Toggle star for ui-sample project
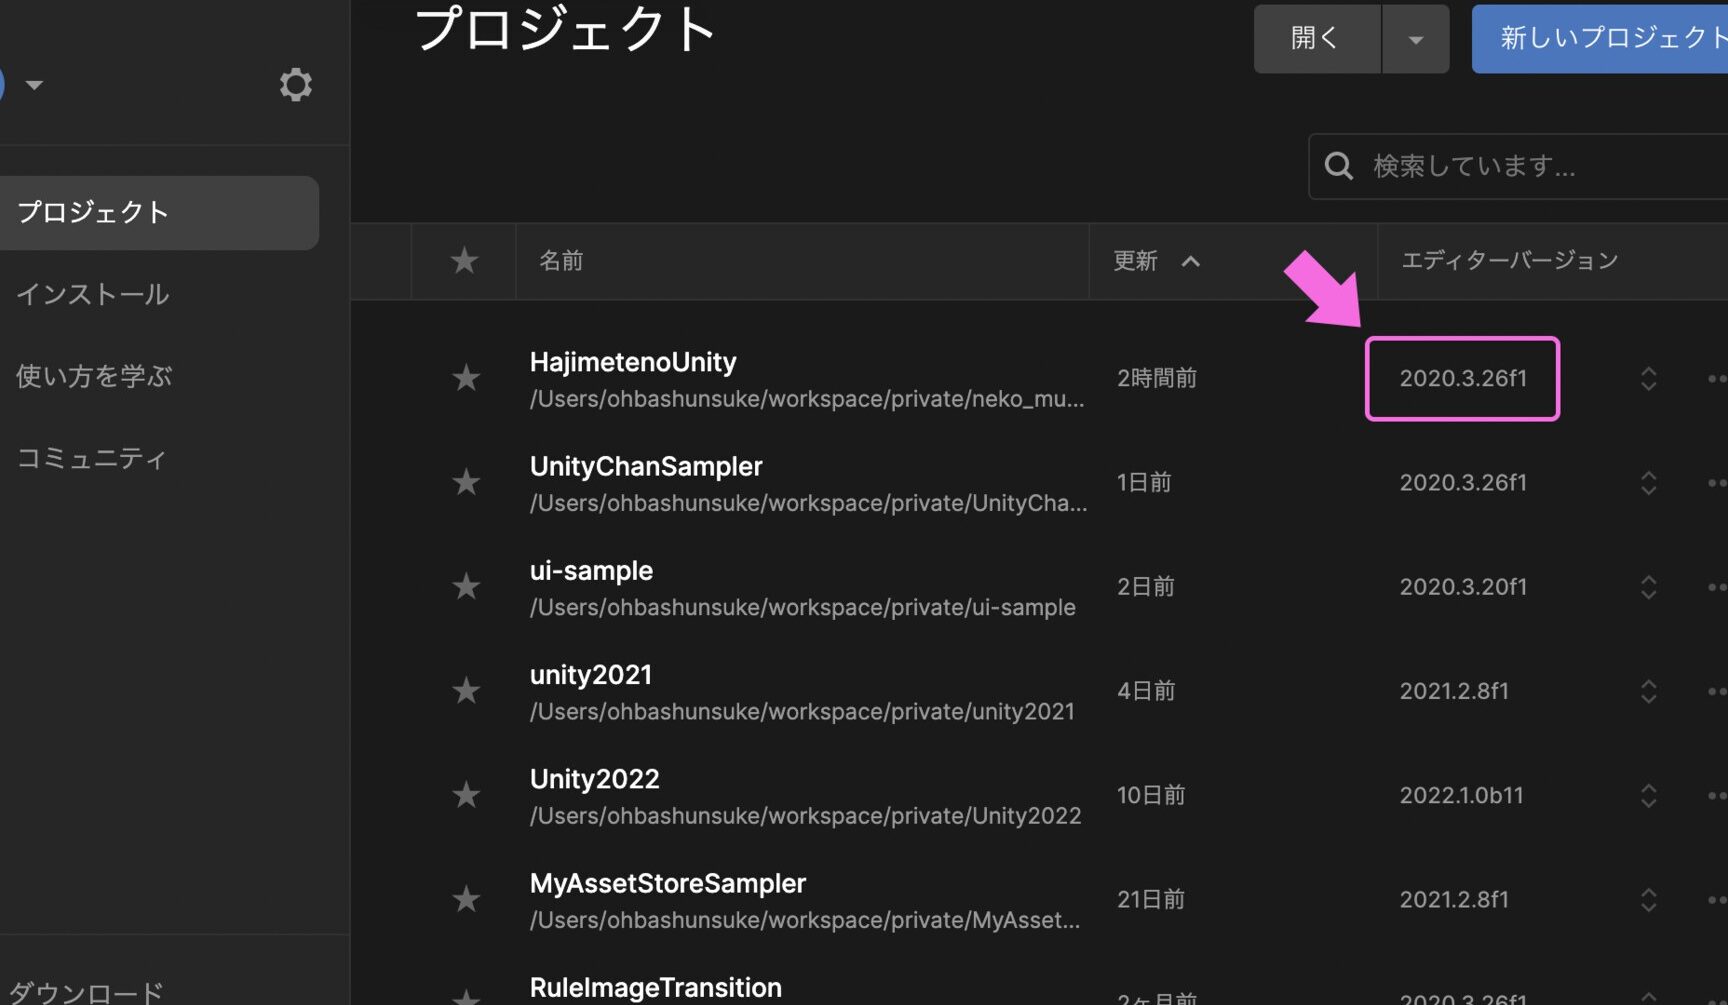This screenshot has width=1728, height=1005. pos(466,586)
